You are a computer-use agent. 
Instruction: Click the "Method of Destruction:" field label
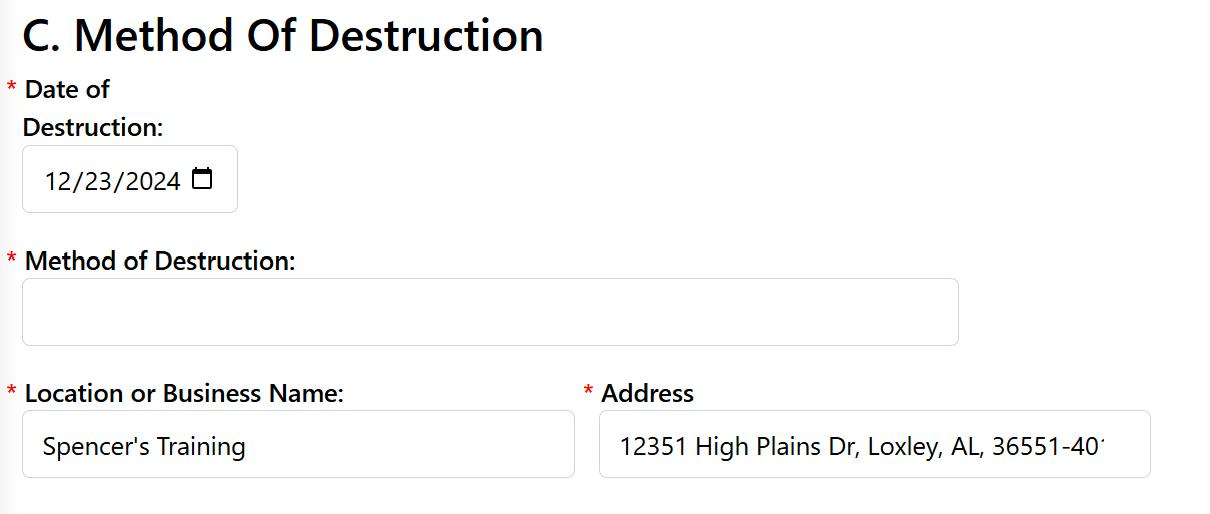point(160,261)
